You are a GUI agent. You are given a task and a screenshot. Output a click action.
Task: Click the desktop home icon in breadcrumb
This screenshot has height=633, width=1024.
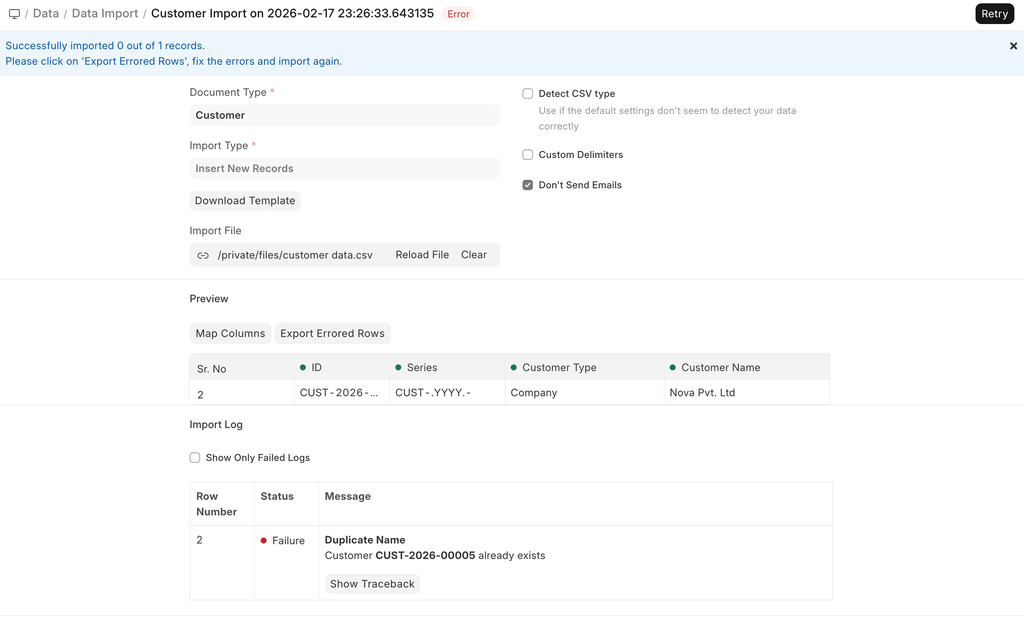[x=14, y=14]
